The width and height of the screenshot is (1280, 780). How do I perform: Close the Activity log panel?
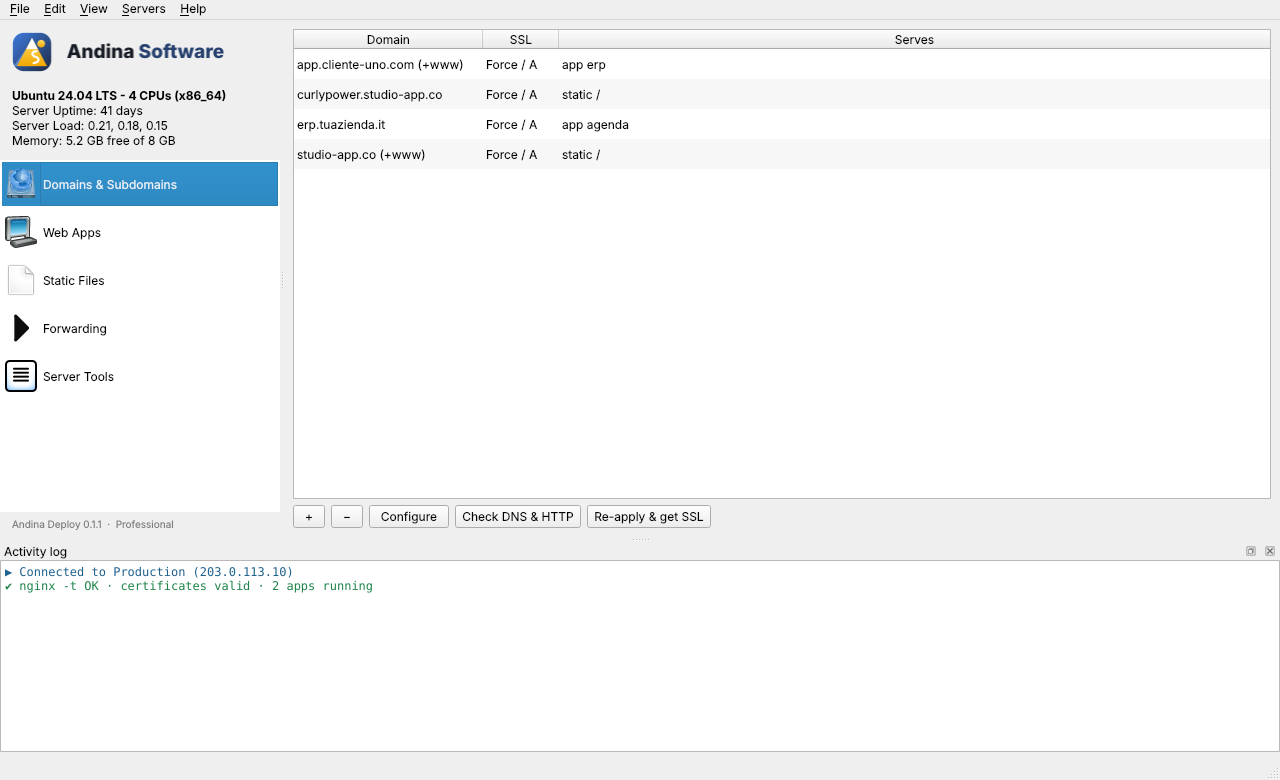point(1270,551)
